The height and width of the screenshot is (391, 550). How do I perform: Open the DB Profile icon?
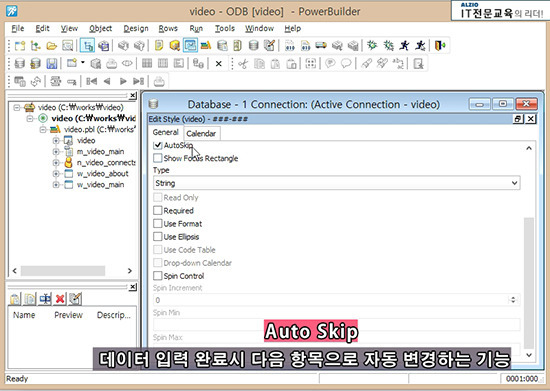coord(222,46)
